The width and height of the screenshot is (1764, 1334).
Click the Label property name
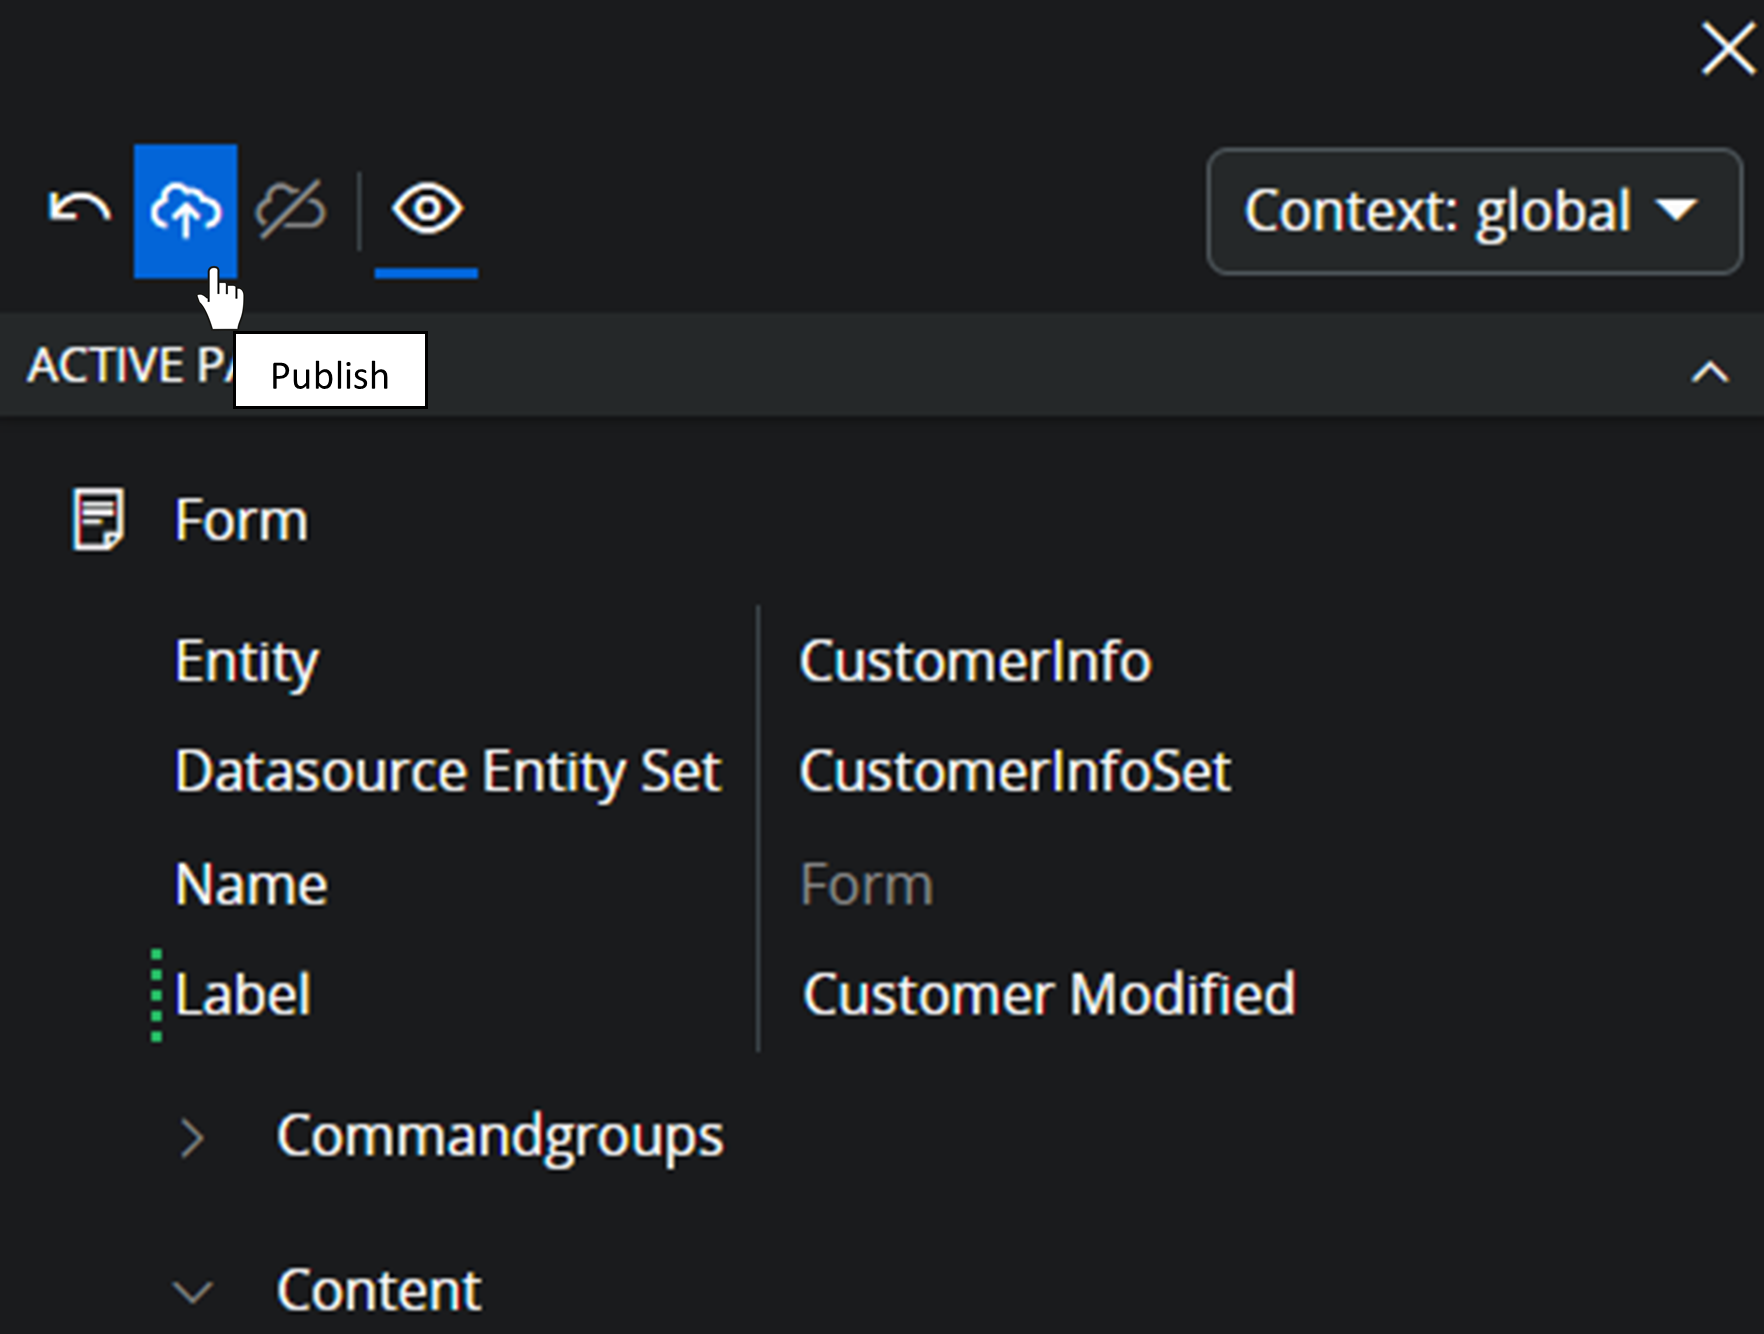[243, 995]
